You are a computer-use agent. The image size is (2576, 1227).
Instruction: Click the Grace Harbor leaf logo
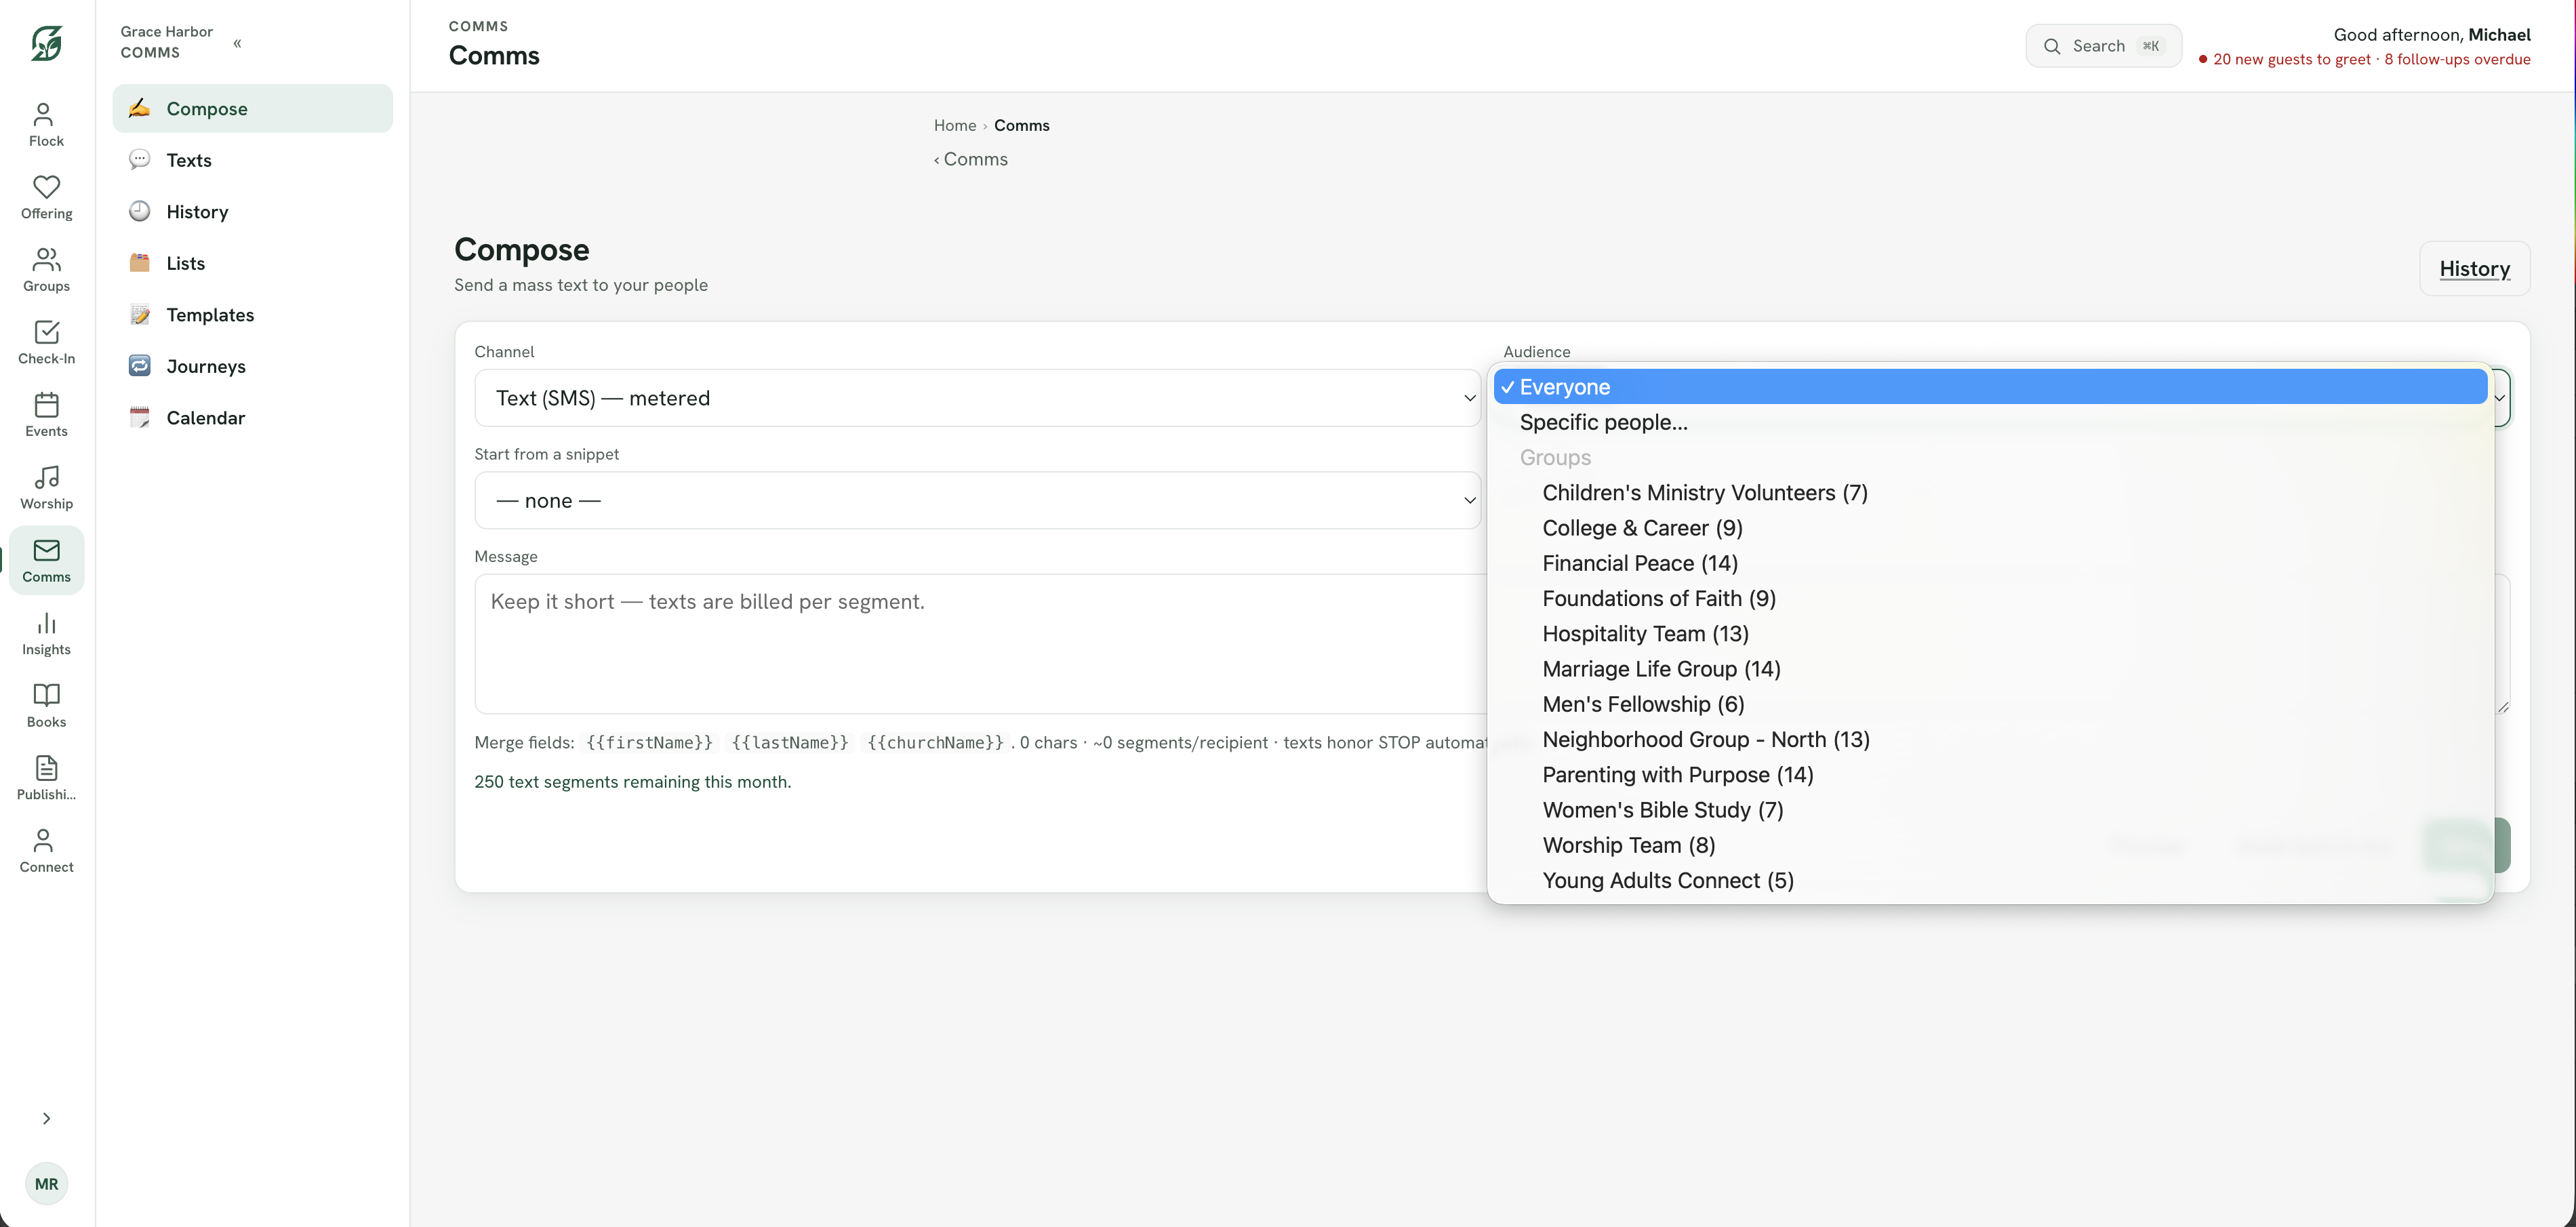click(46, 43)
